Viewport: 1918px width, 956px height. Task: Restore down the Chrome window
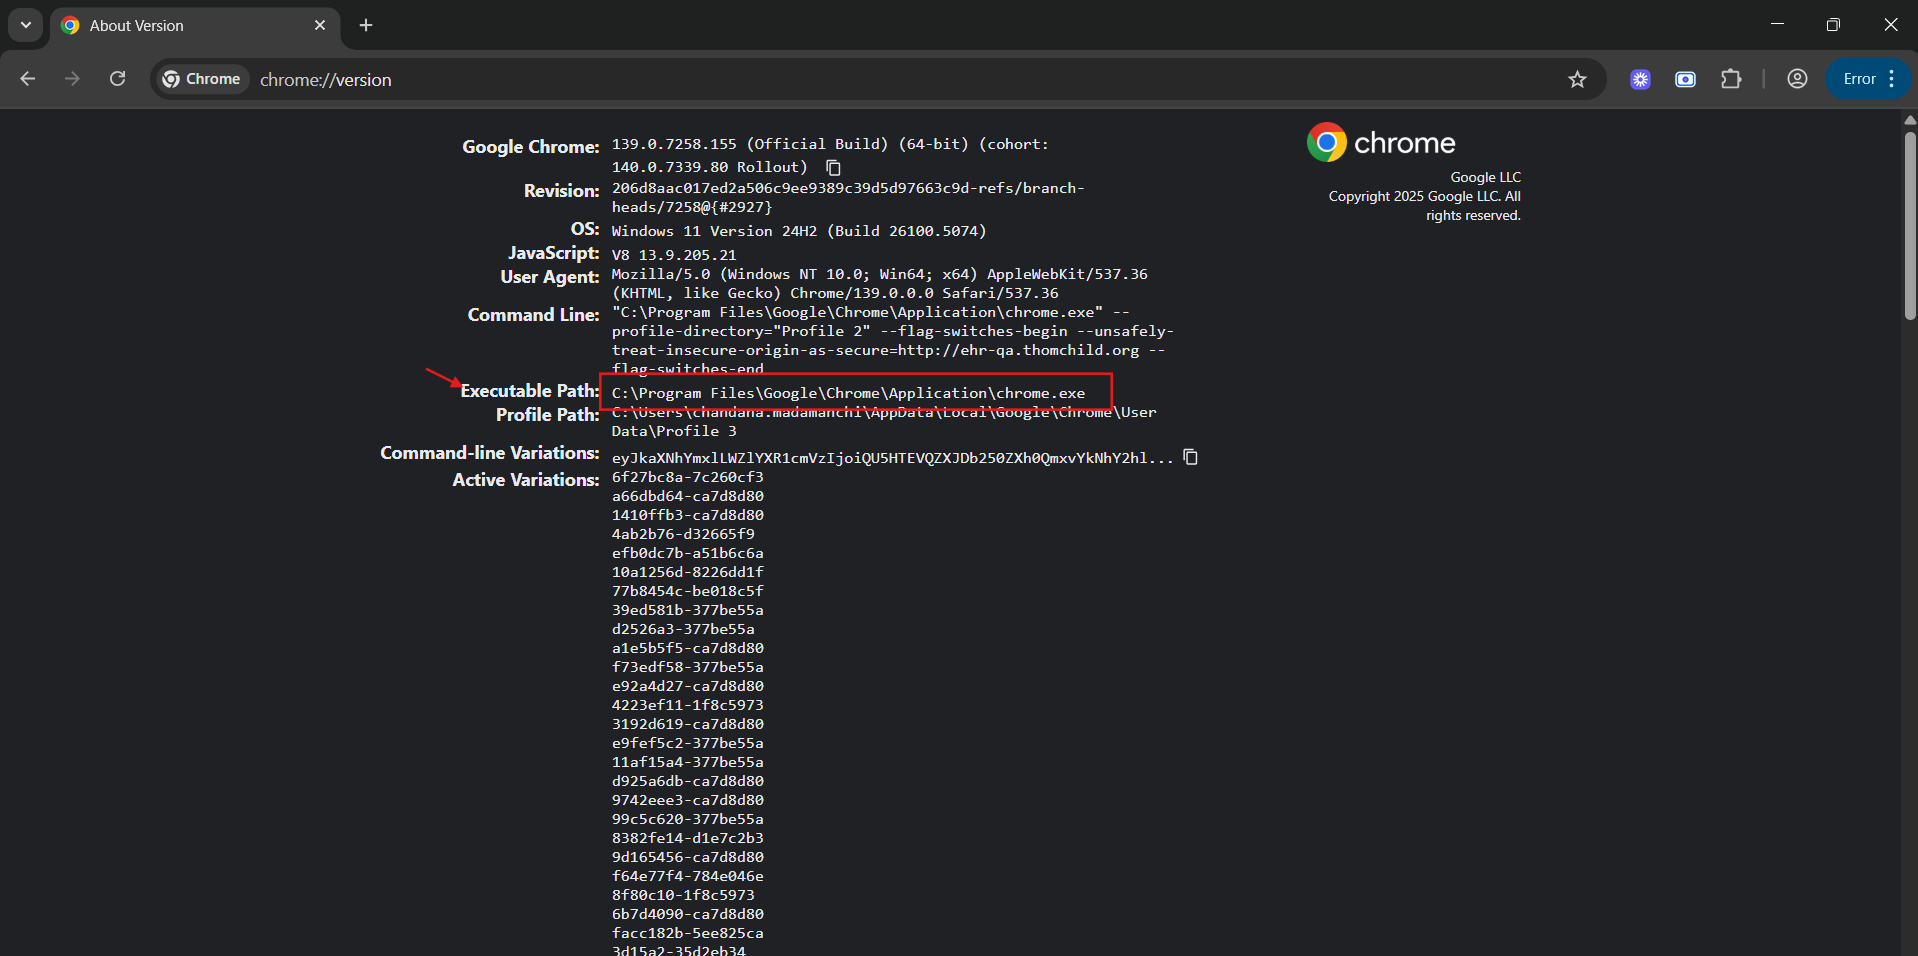pos(1833,25)
